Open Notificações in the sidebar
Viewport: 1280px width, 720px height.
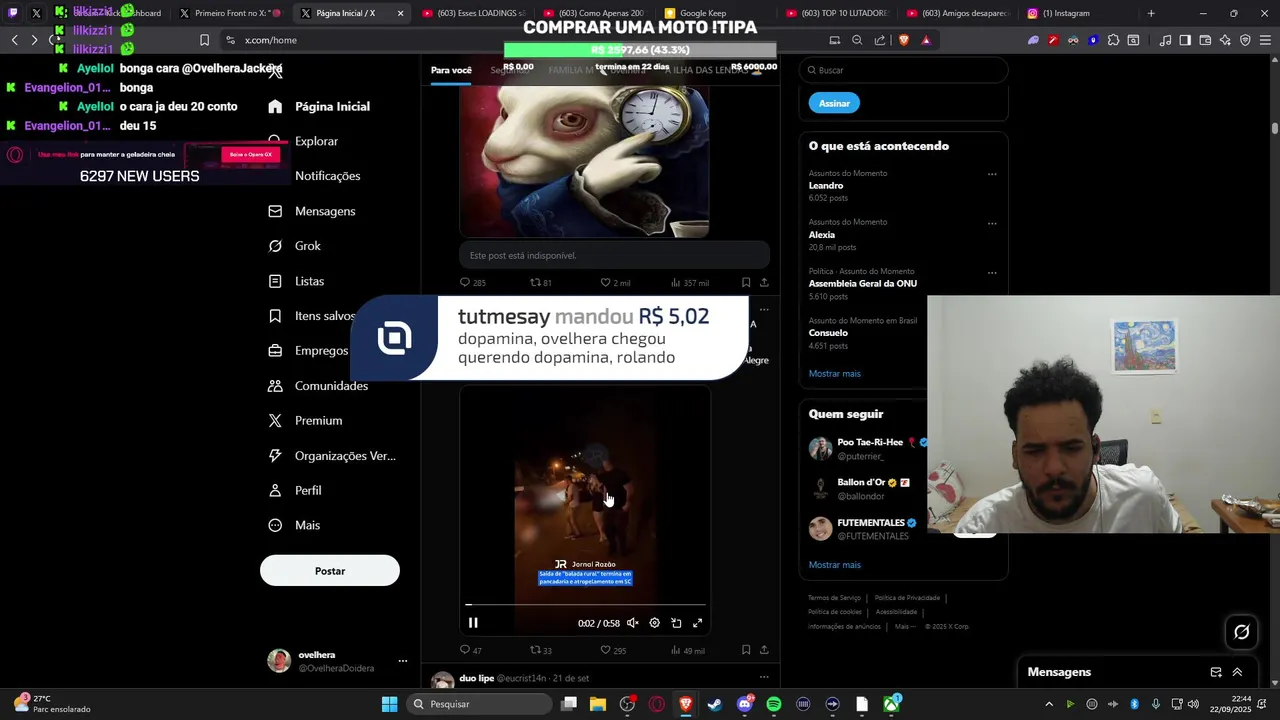tap(327, 176)
